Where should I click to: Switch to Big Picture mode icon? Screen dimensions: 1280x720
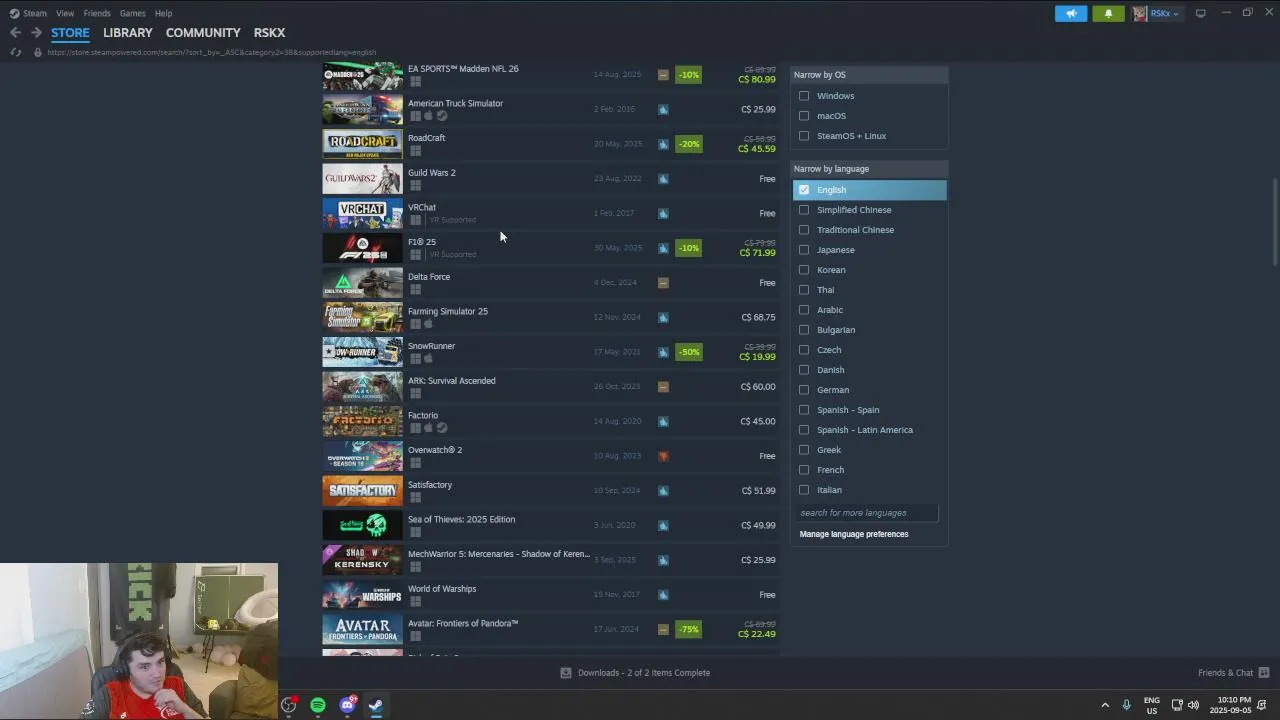pos(1201,13)
